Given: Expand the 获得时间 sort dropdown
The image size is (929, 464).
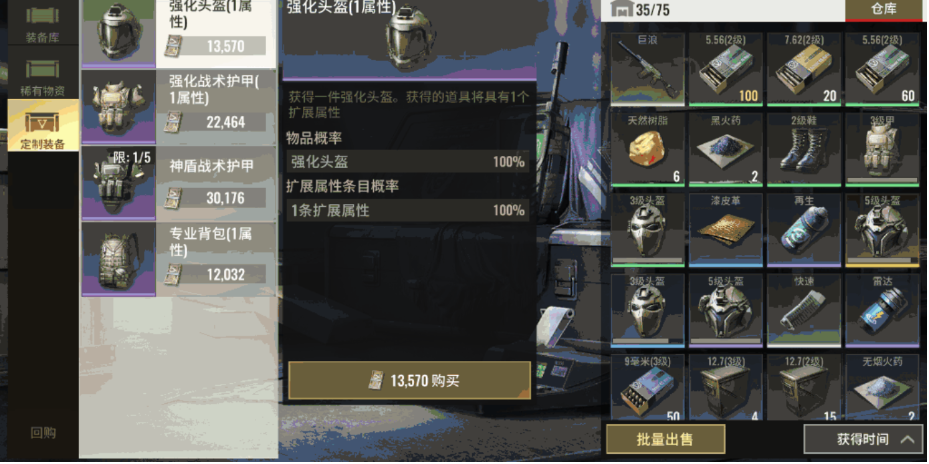Looking at the screenshot, I should point(863,439).
